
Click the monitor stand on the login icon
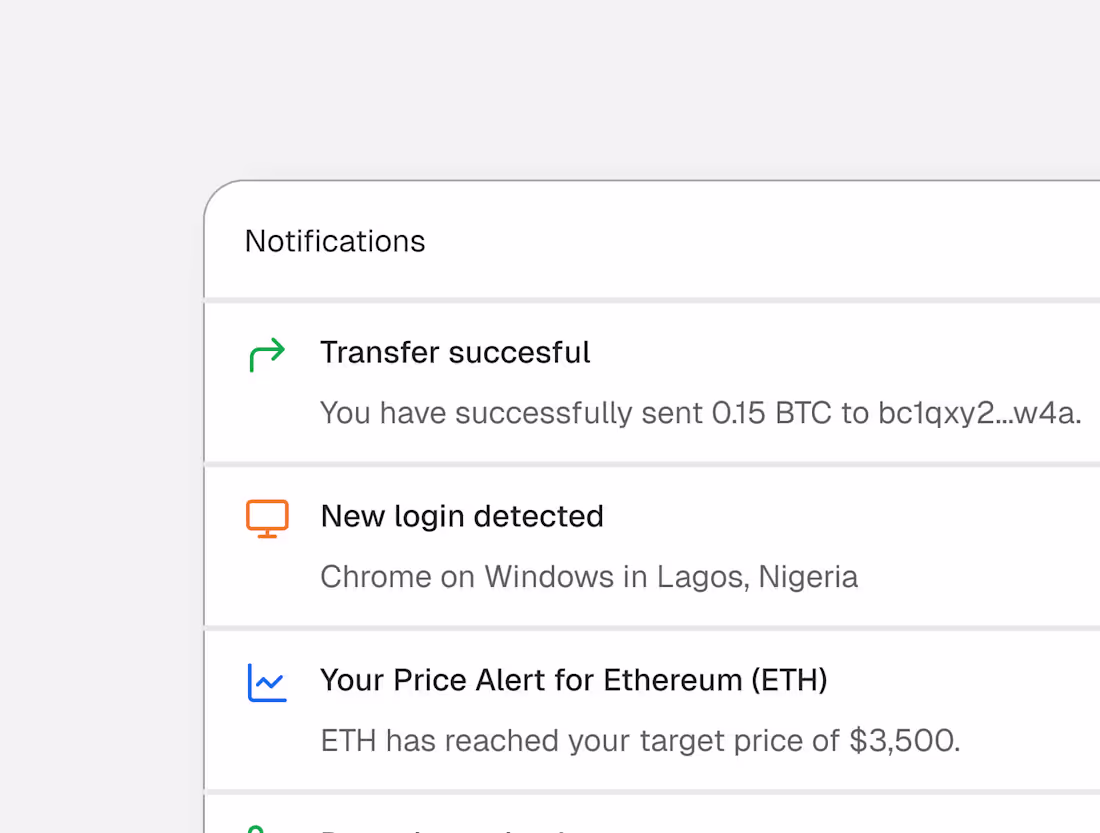(x=266, y=534)
